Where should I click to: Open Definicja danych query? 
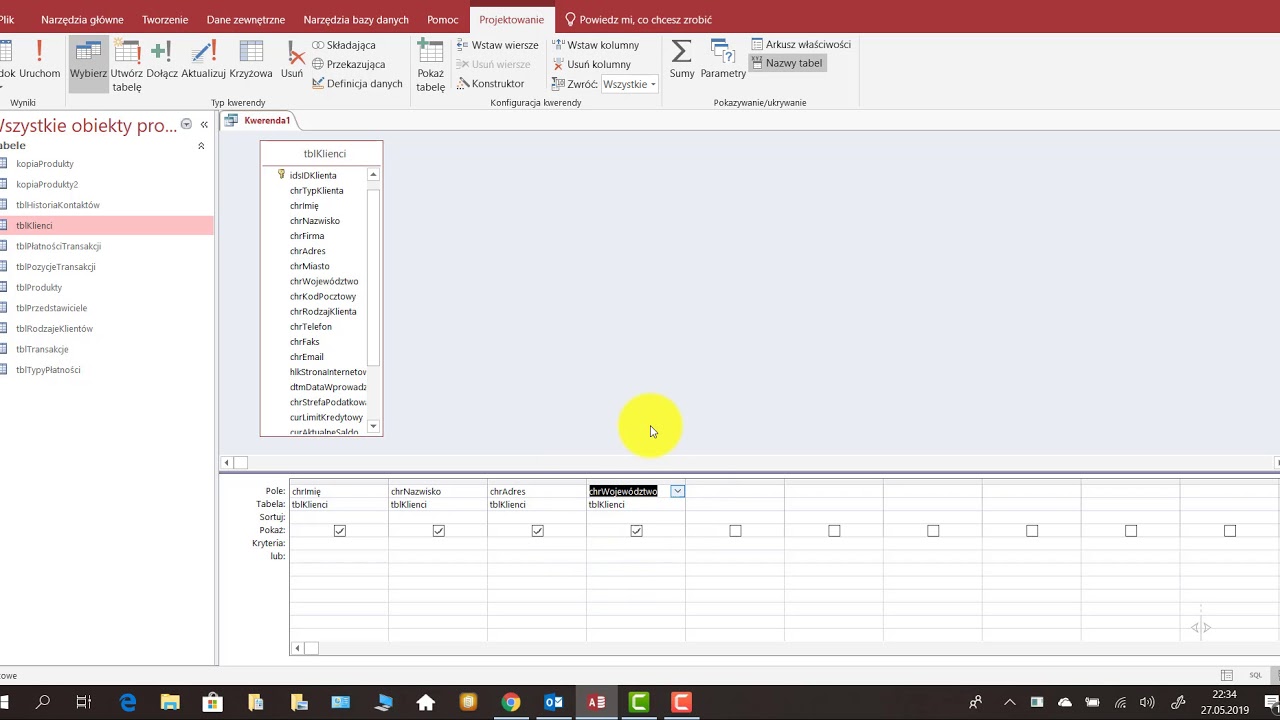pos(357,84)
